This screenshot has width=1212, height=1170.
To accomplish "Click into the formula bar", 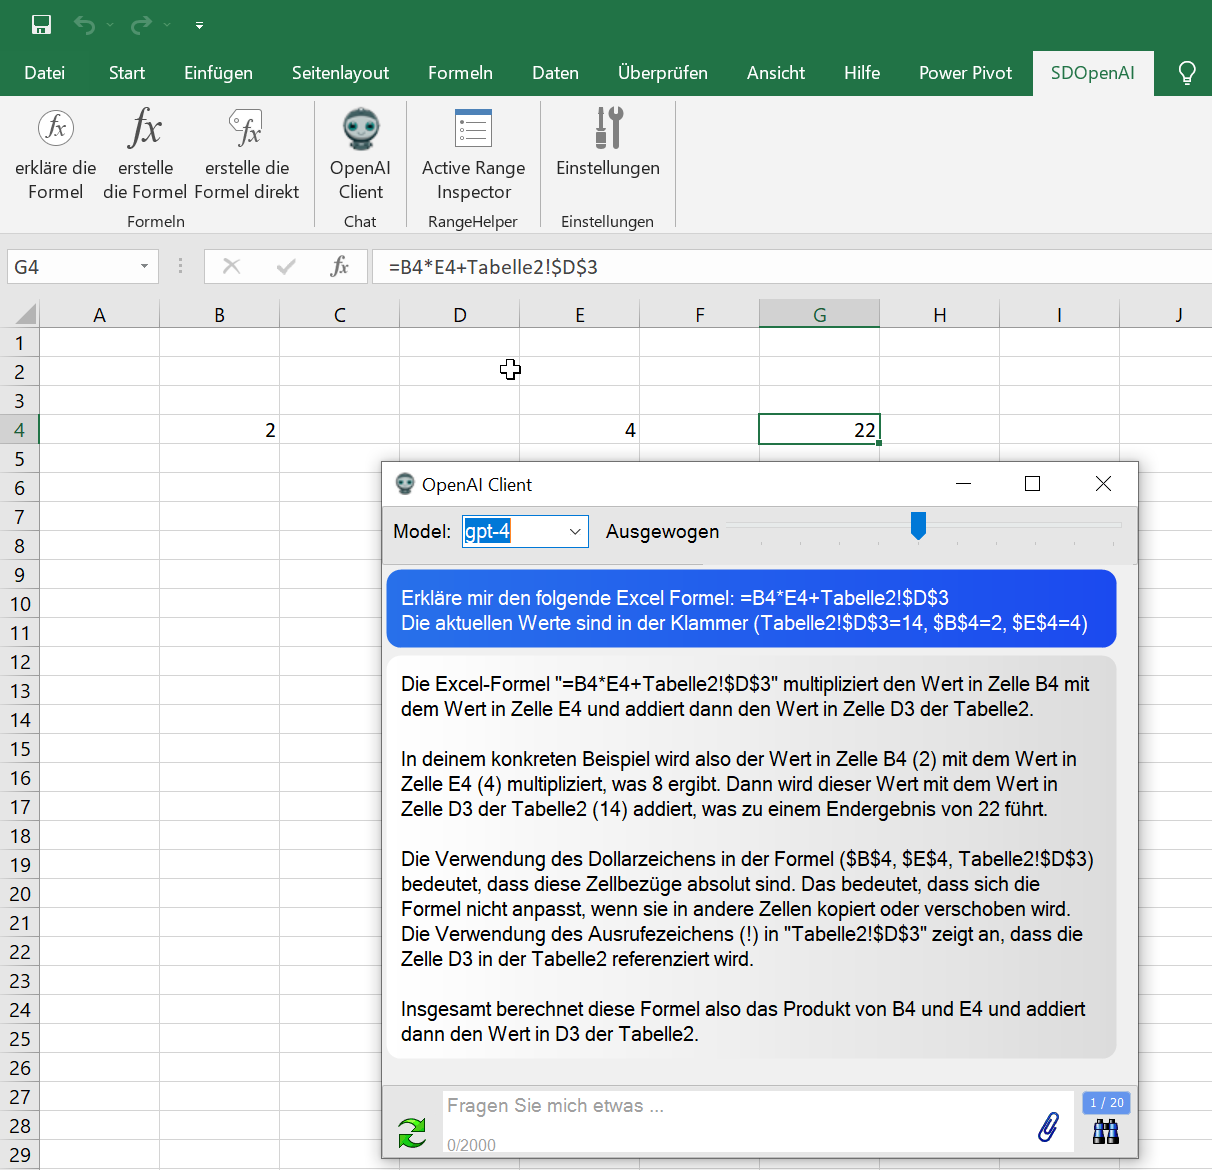I will click(x=792, y=267).
